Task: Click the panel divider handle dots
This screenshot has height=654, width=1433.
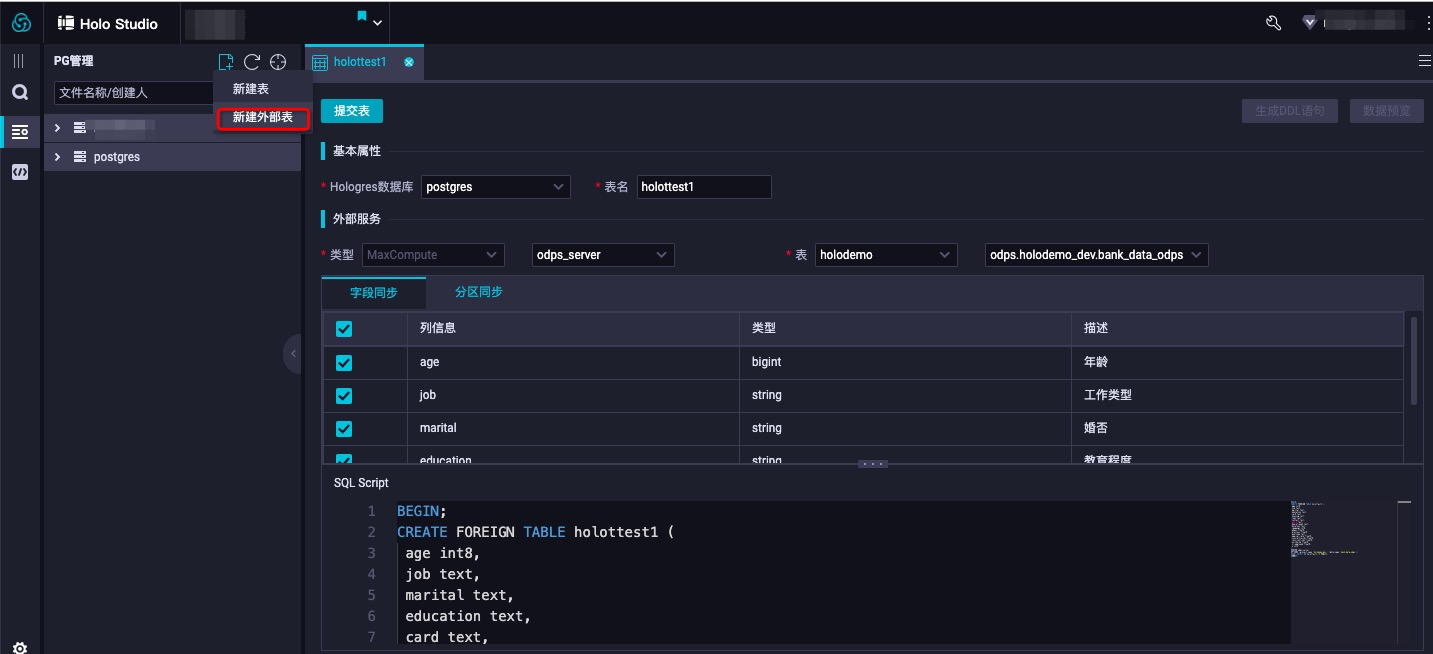Action: (873, 464)
